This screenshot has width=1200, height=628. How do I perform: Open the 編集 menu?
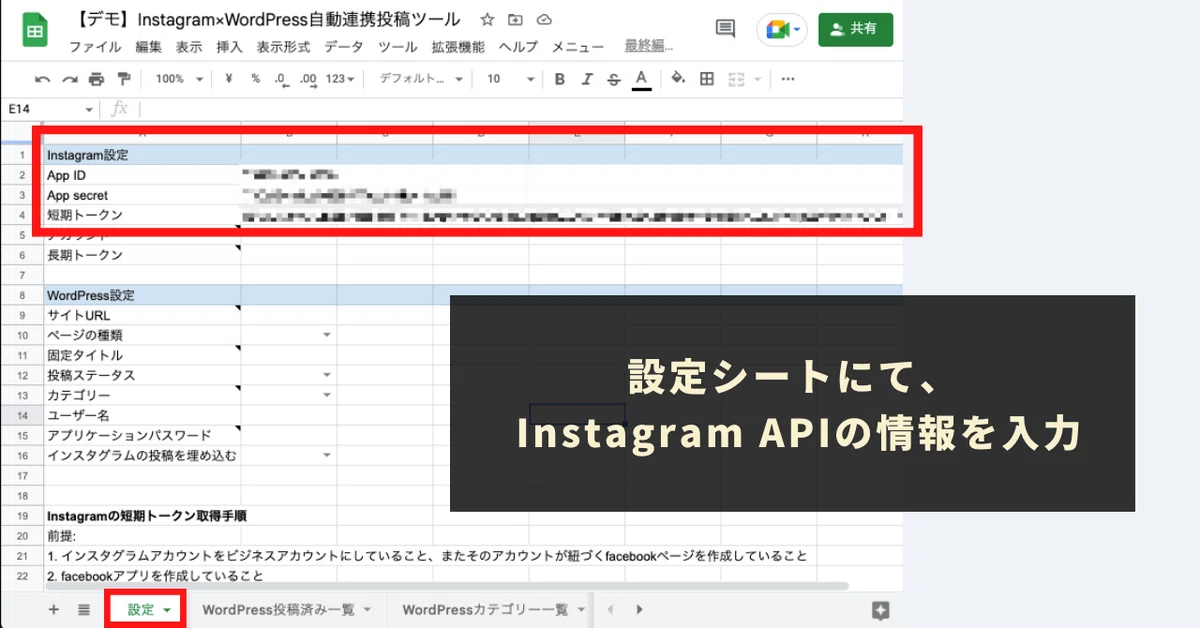click(148, 47)
